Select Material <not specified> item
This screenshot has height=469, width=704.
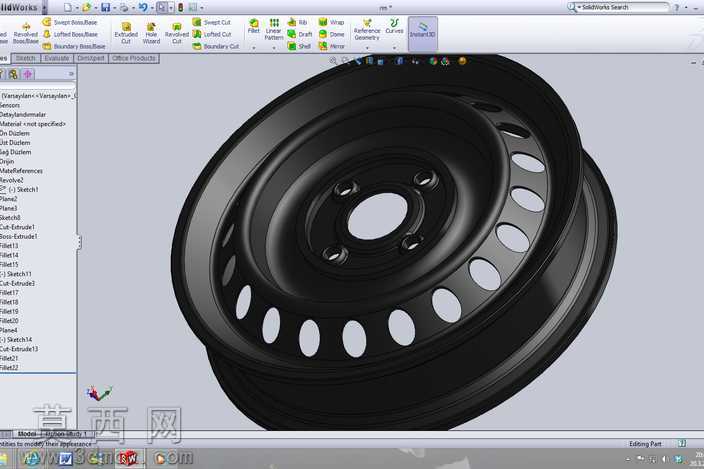coord(33,124)
